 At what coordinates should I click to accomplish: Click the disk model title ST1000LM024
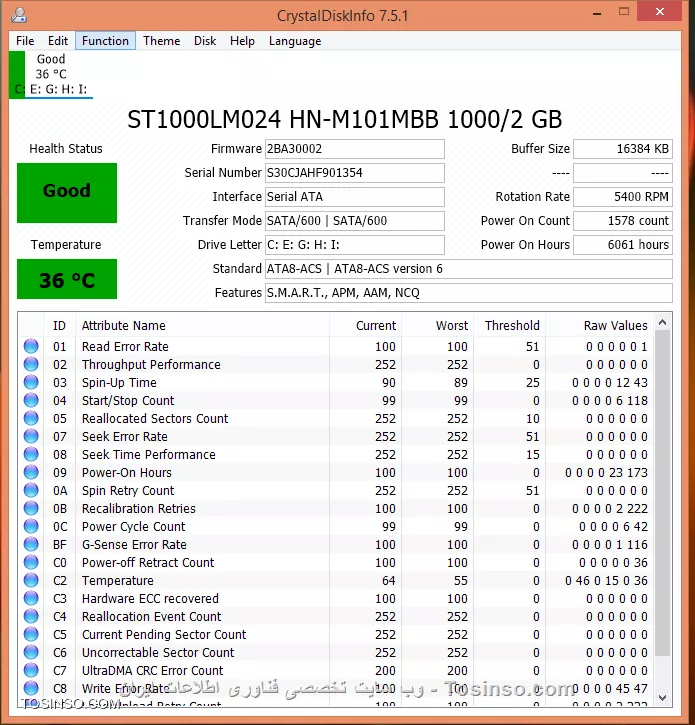pos(344,120)
